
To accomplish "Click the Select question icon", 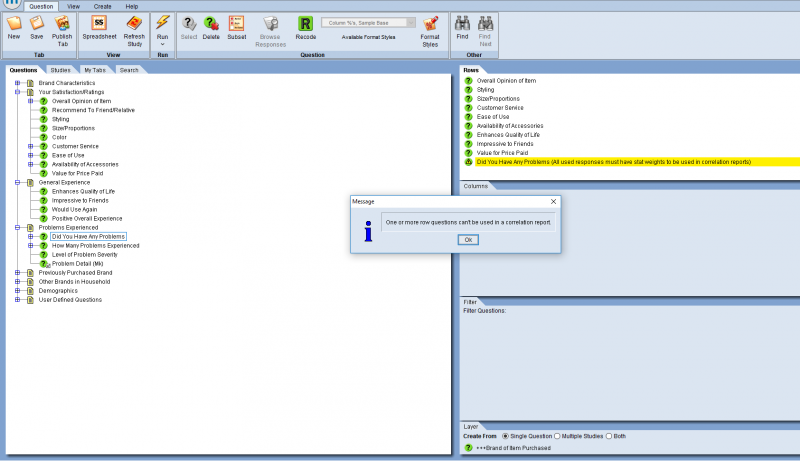I will tap(189, 23).
